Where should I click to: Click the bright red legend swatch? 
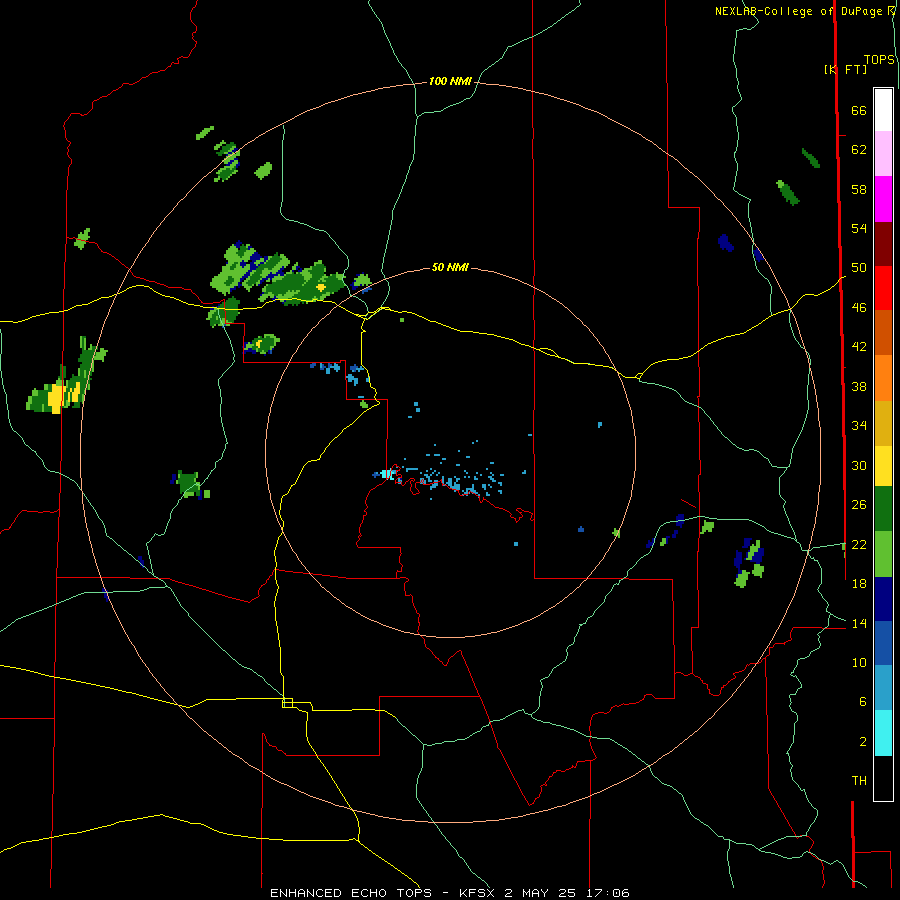883,288
